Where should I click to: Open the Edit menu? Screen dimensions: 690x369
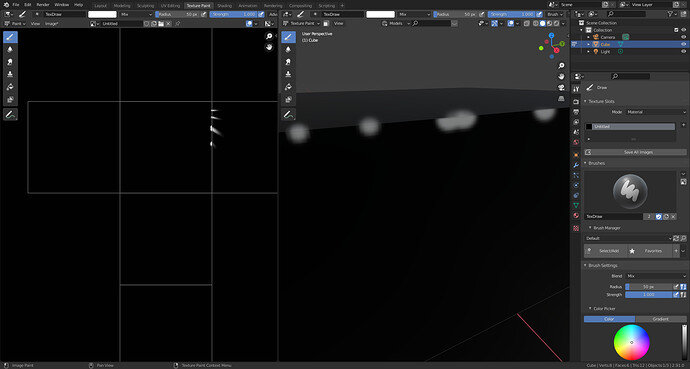[27, 4]
